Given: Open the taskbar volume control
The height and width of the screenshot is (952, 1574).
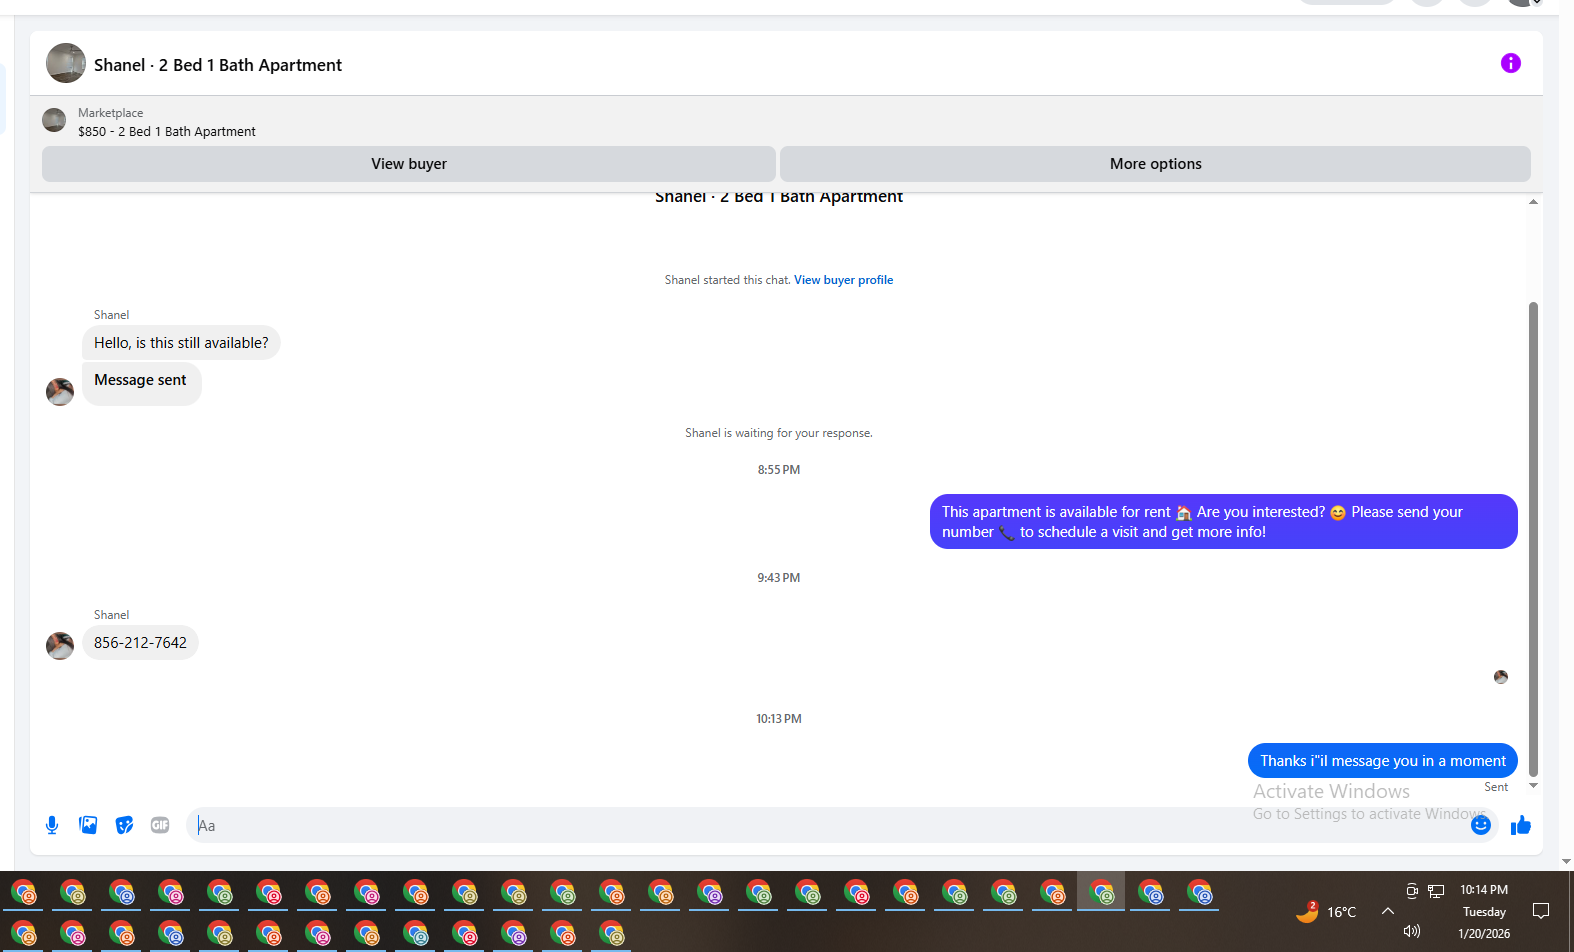Looking at the screenshot, I should 1412,931.
